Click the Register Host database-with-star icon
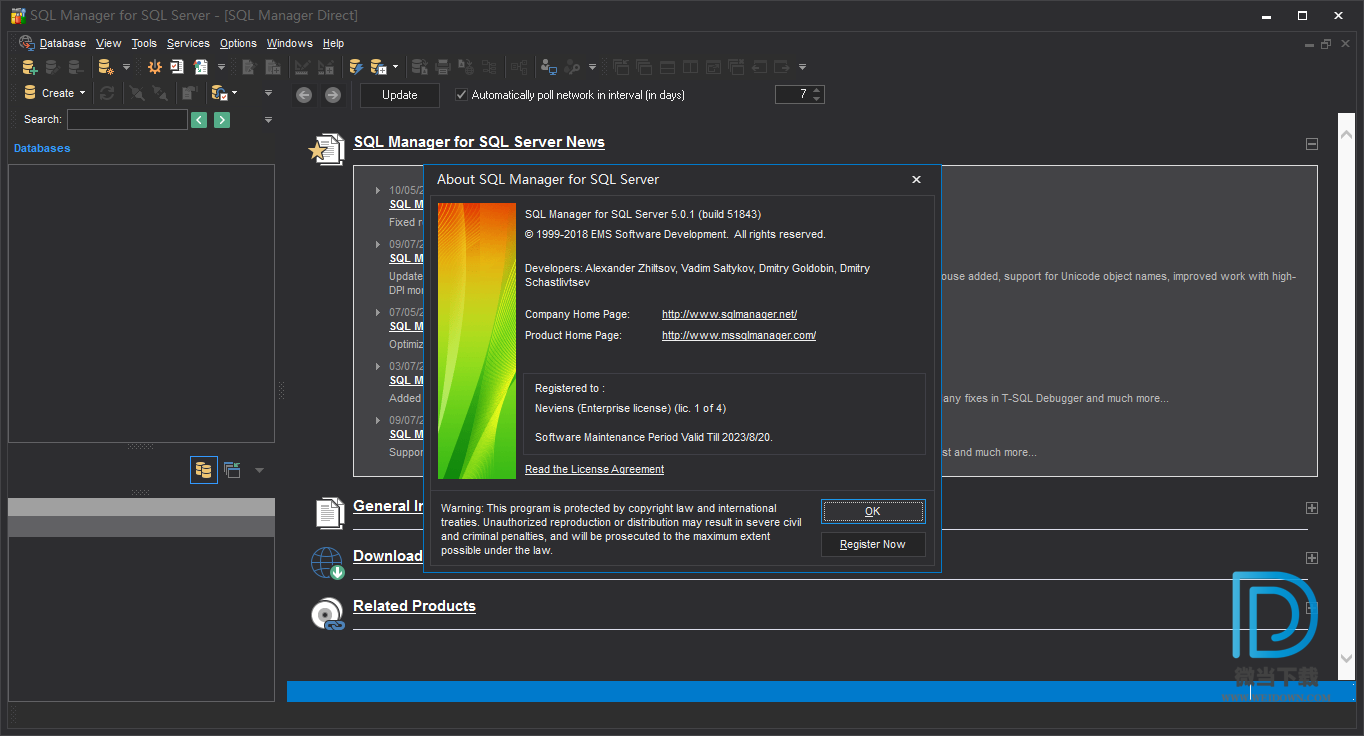Viewport: 1364px width, 736px height. 106,67
